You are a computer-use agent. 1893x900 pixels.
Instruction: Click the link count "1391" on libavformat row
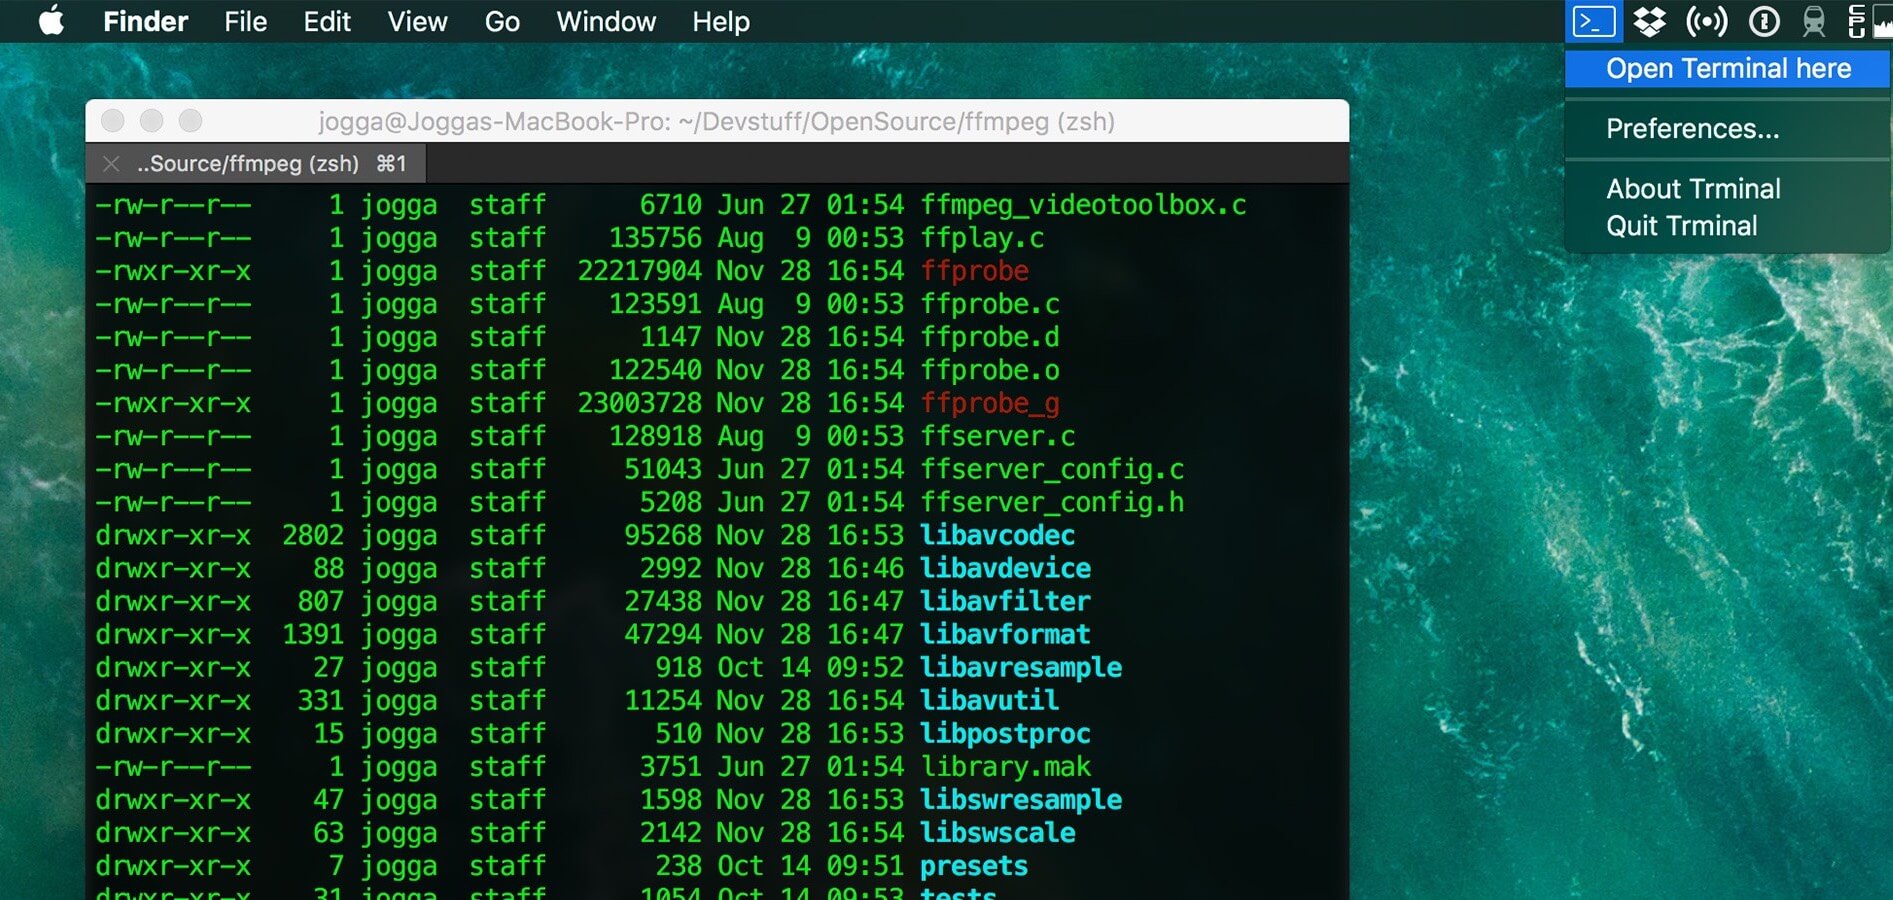(x=313, y=634)
